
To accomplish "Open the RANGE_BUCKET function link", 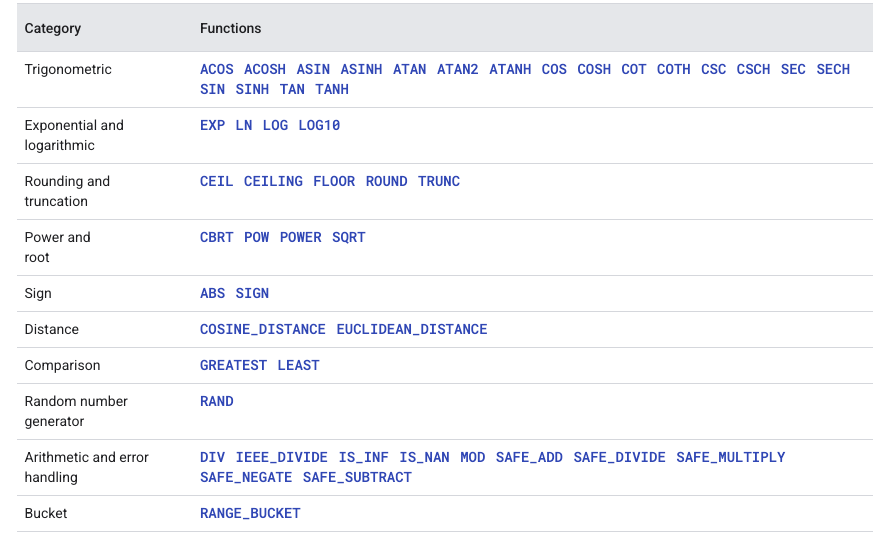I will [250, 514].
